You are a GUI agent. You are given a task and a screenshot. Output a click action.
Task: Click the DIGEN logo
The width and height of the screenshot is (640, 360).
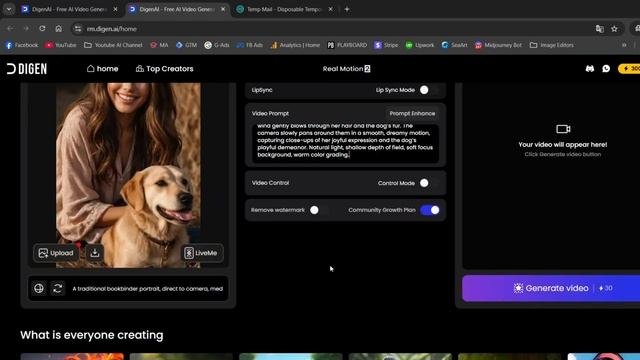tap(27, 69)
